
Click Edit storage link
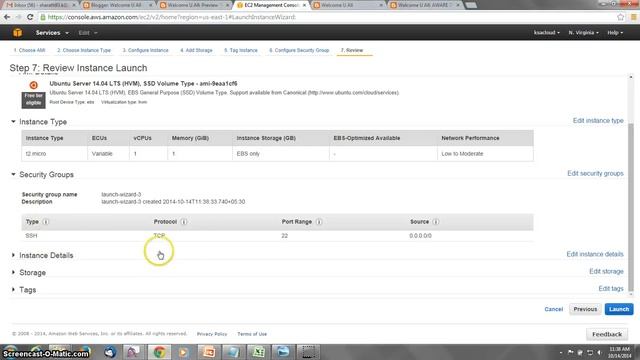coord(606,271)
